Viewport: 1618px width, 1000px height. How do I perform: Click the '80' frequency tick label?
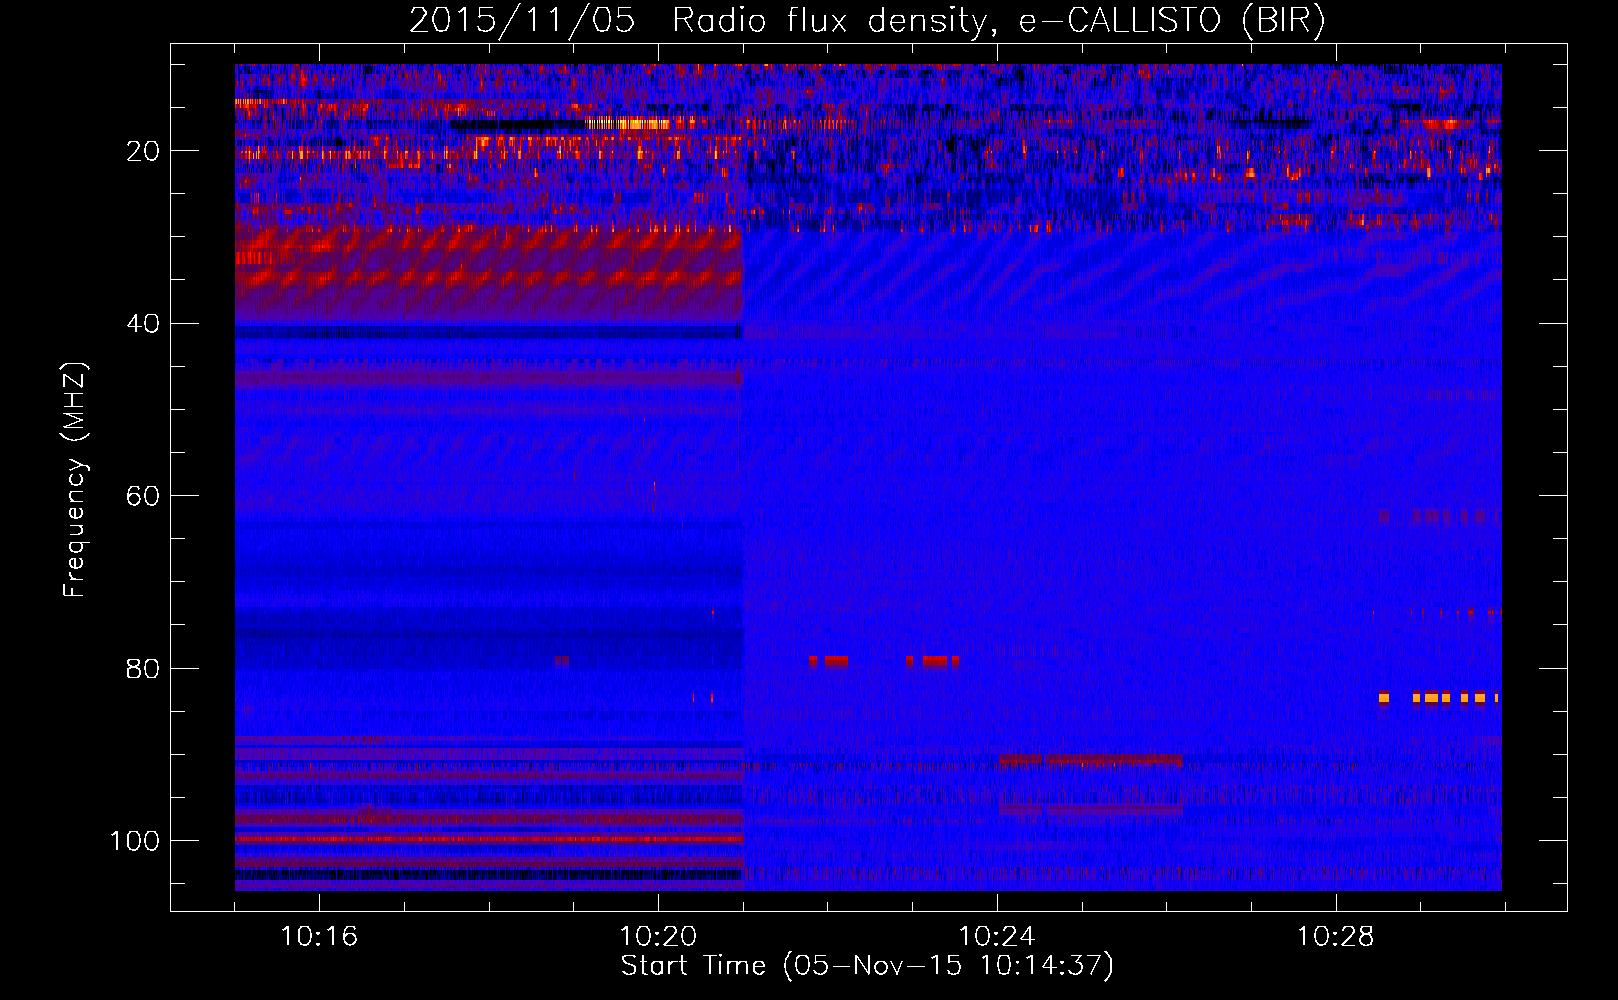[144, 668]
